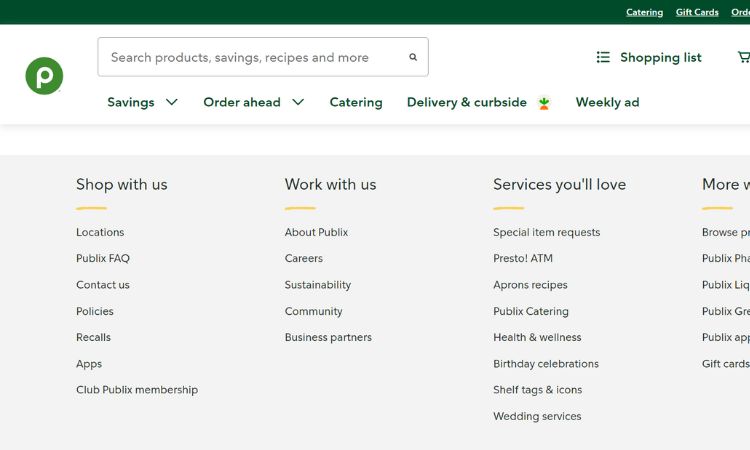This screenshot has width=750, height=450.
Task: Click Gift Cards link in top bar
Action: coord(697,12)
